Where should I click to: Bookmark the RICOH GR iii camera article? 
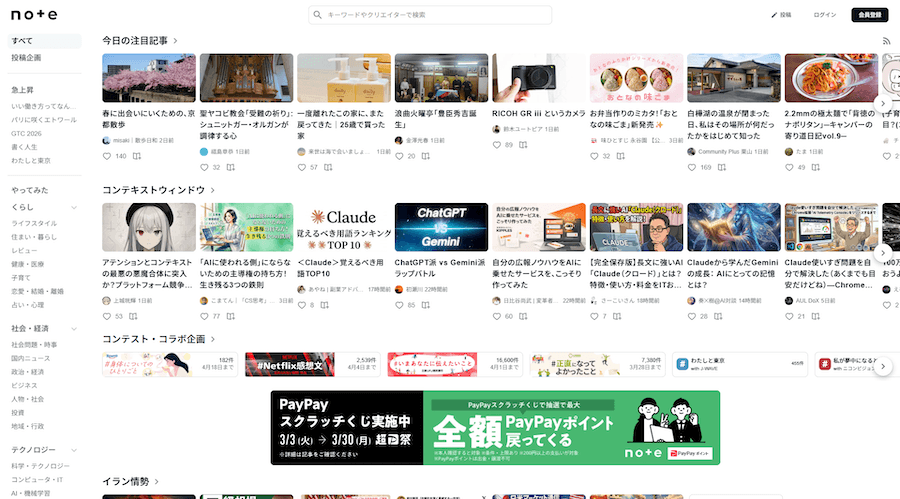coord(524,145)
